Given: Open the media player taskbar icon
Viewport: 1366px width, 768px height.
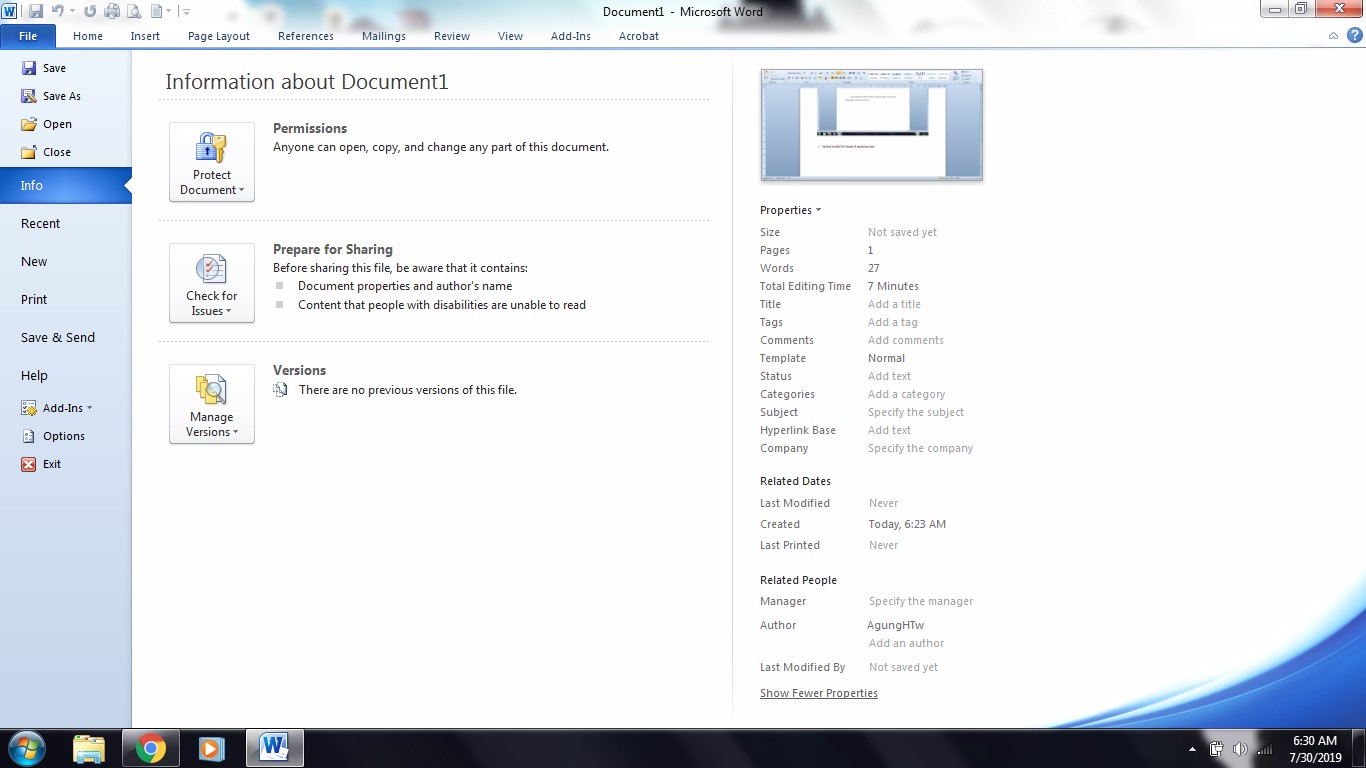Looking at the screenshot, I should coord(211,748).
